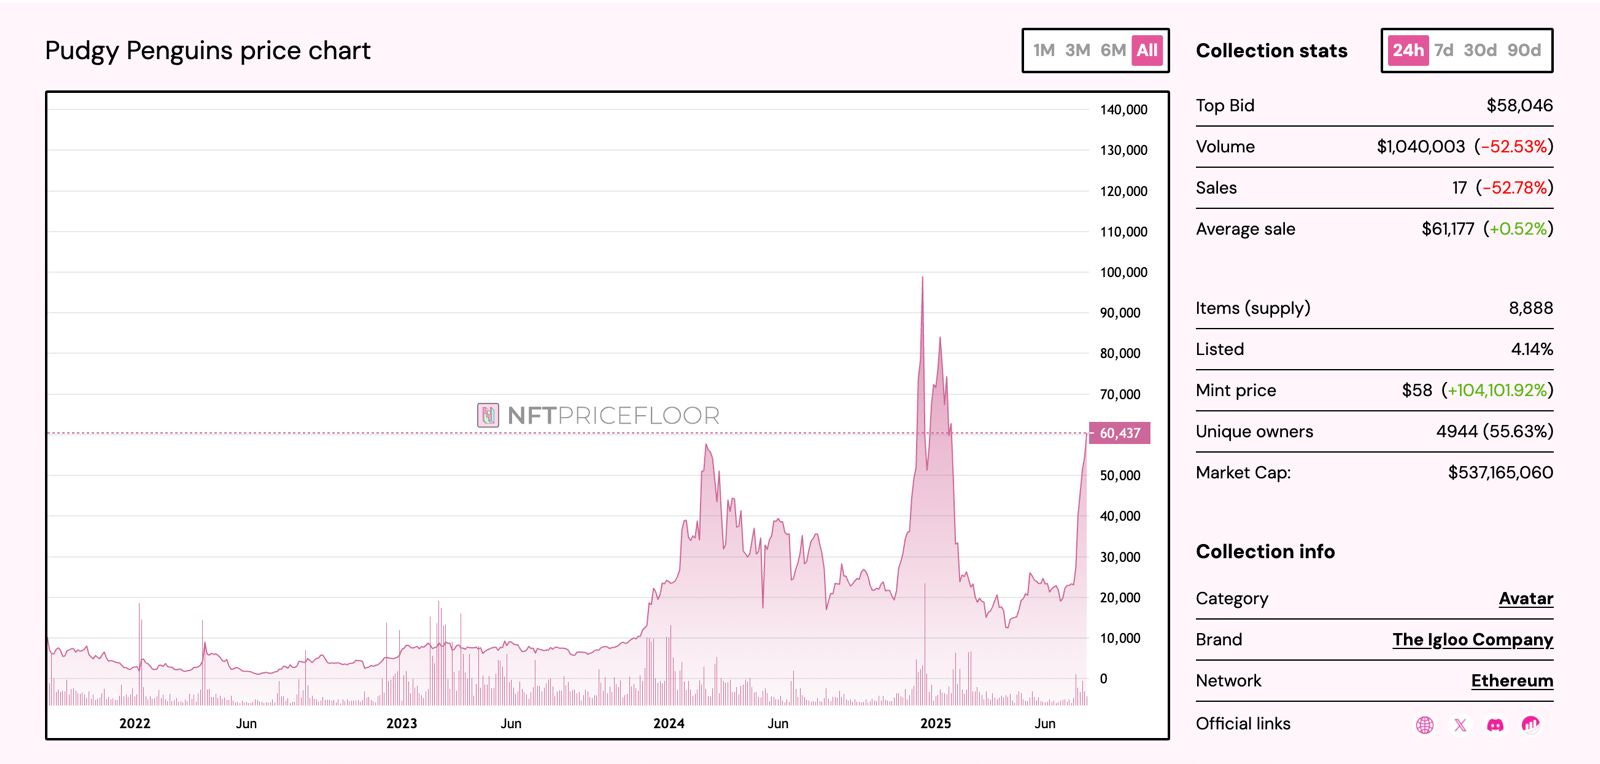Click the 140,000 y-axis label
This screenshot has height=764, width=1600.
[x=1124, y=110]
